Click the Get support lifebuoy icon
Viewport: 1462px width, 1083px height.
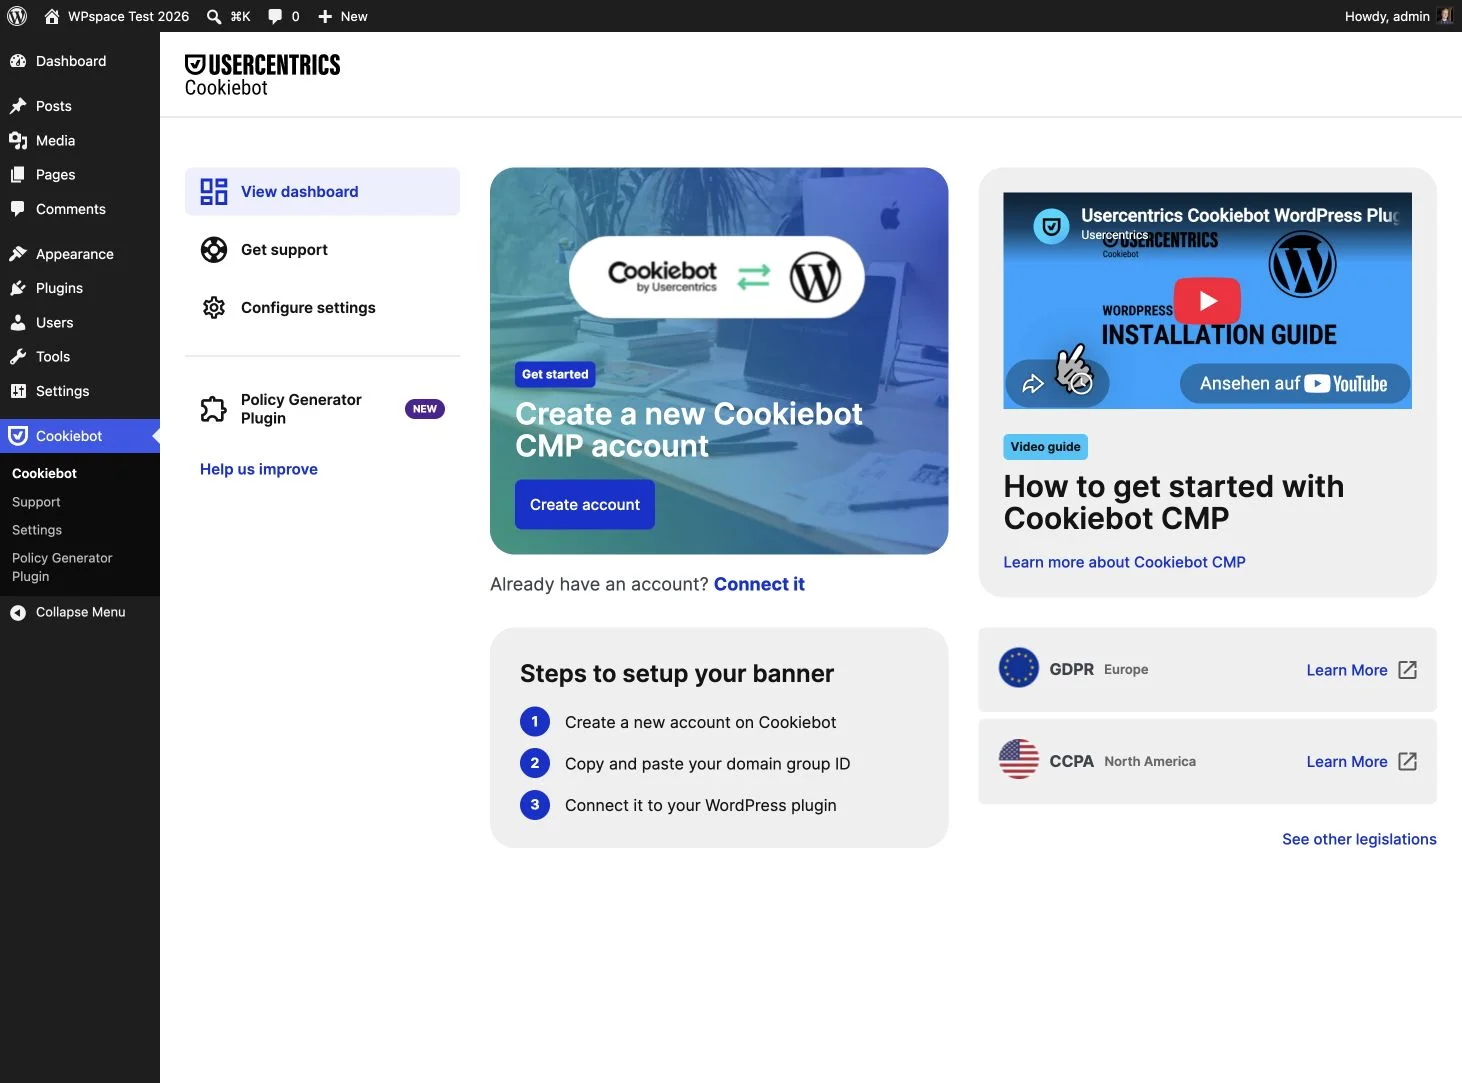214,250
